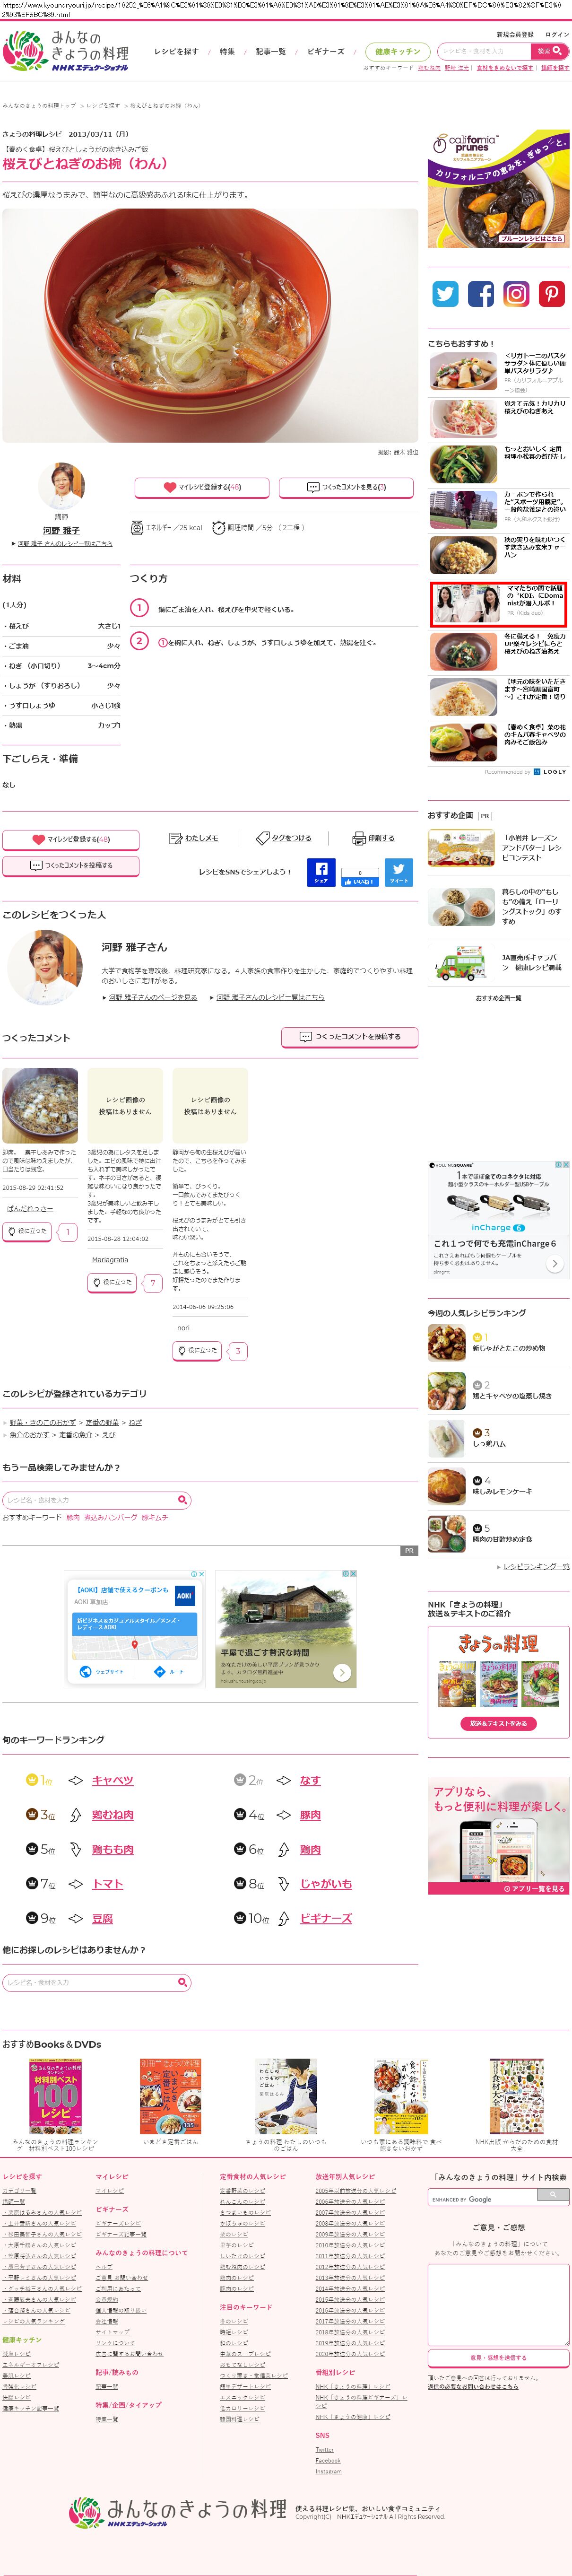Click the 健康キッチン header button
This screenshot has height=2576, width=572.
pyautogui.click(x=398, y=51)
